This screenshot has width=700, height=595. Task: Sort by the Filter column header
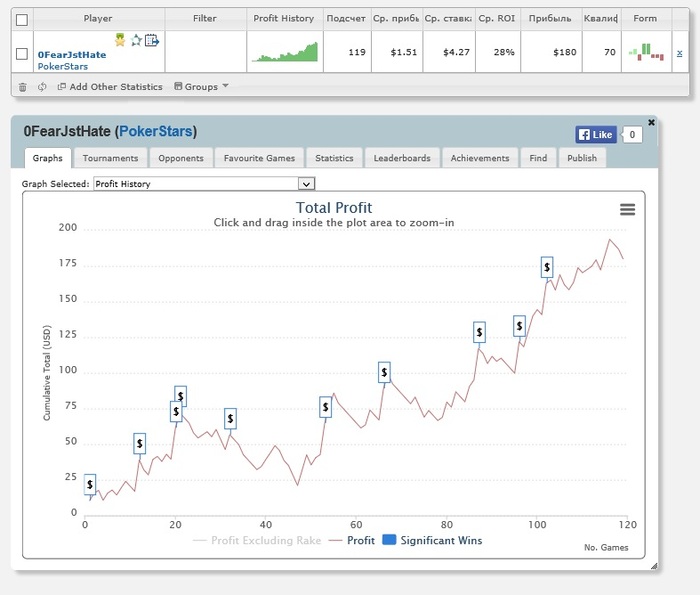pos(205,19)
